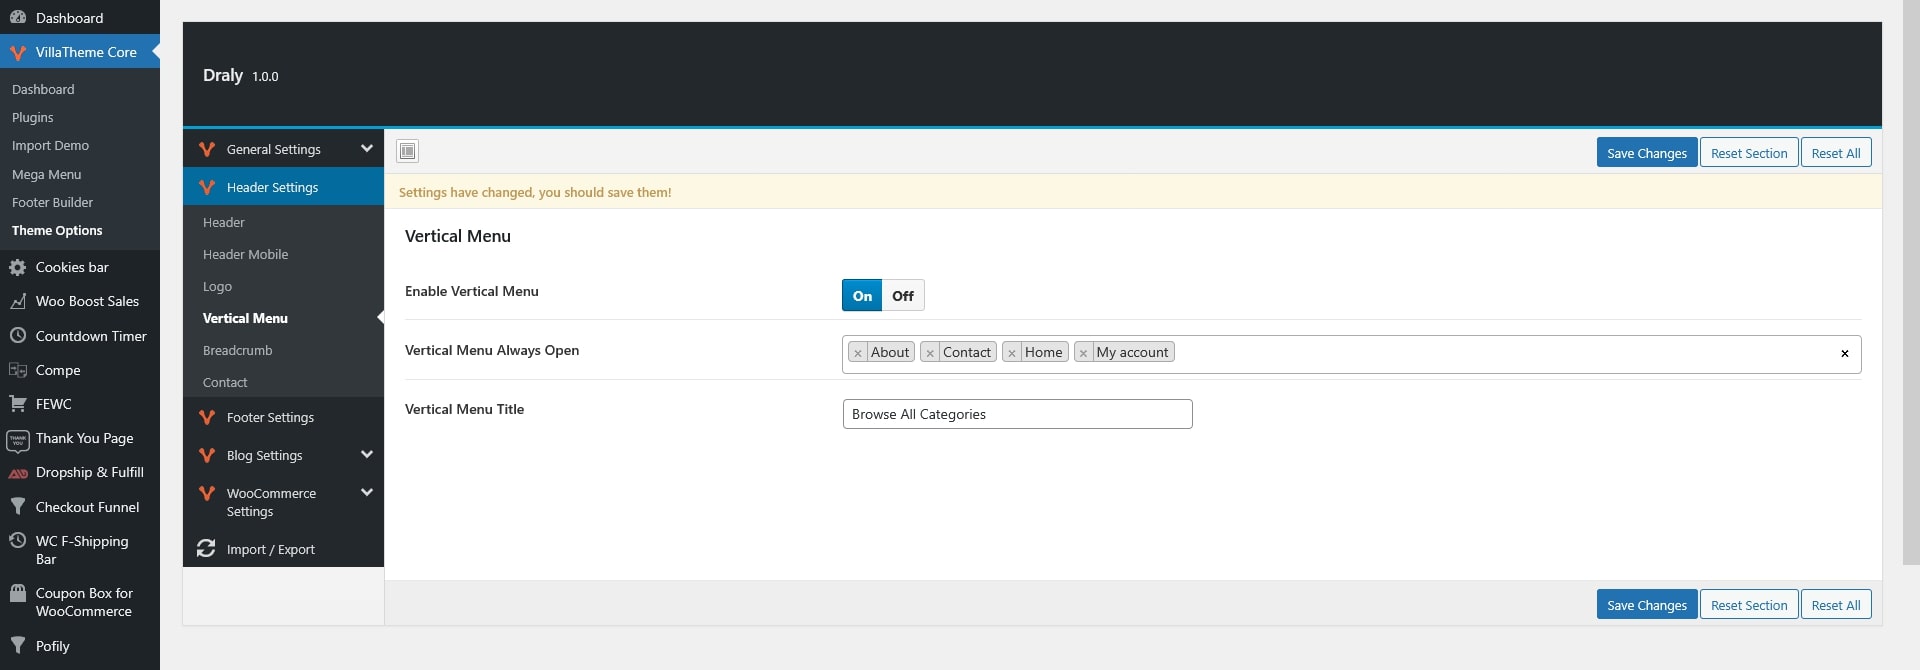Click the Vertical Menu Title text field
The width and height of the screenshot is (1920, 670).
click(1017, 414)
